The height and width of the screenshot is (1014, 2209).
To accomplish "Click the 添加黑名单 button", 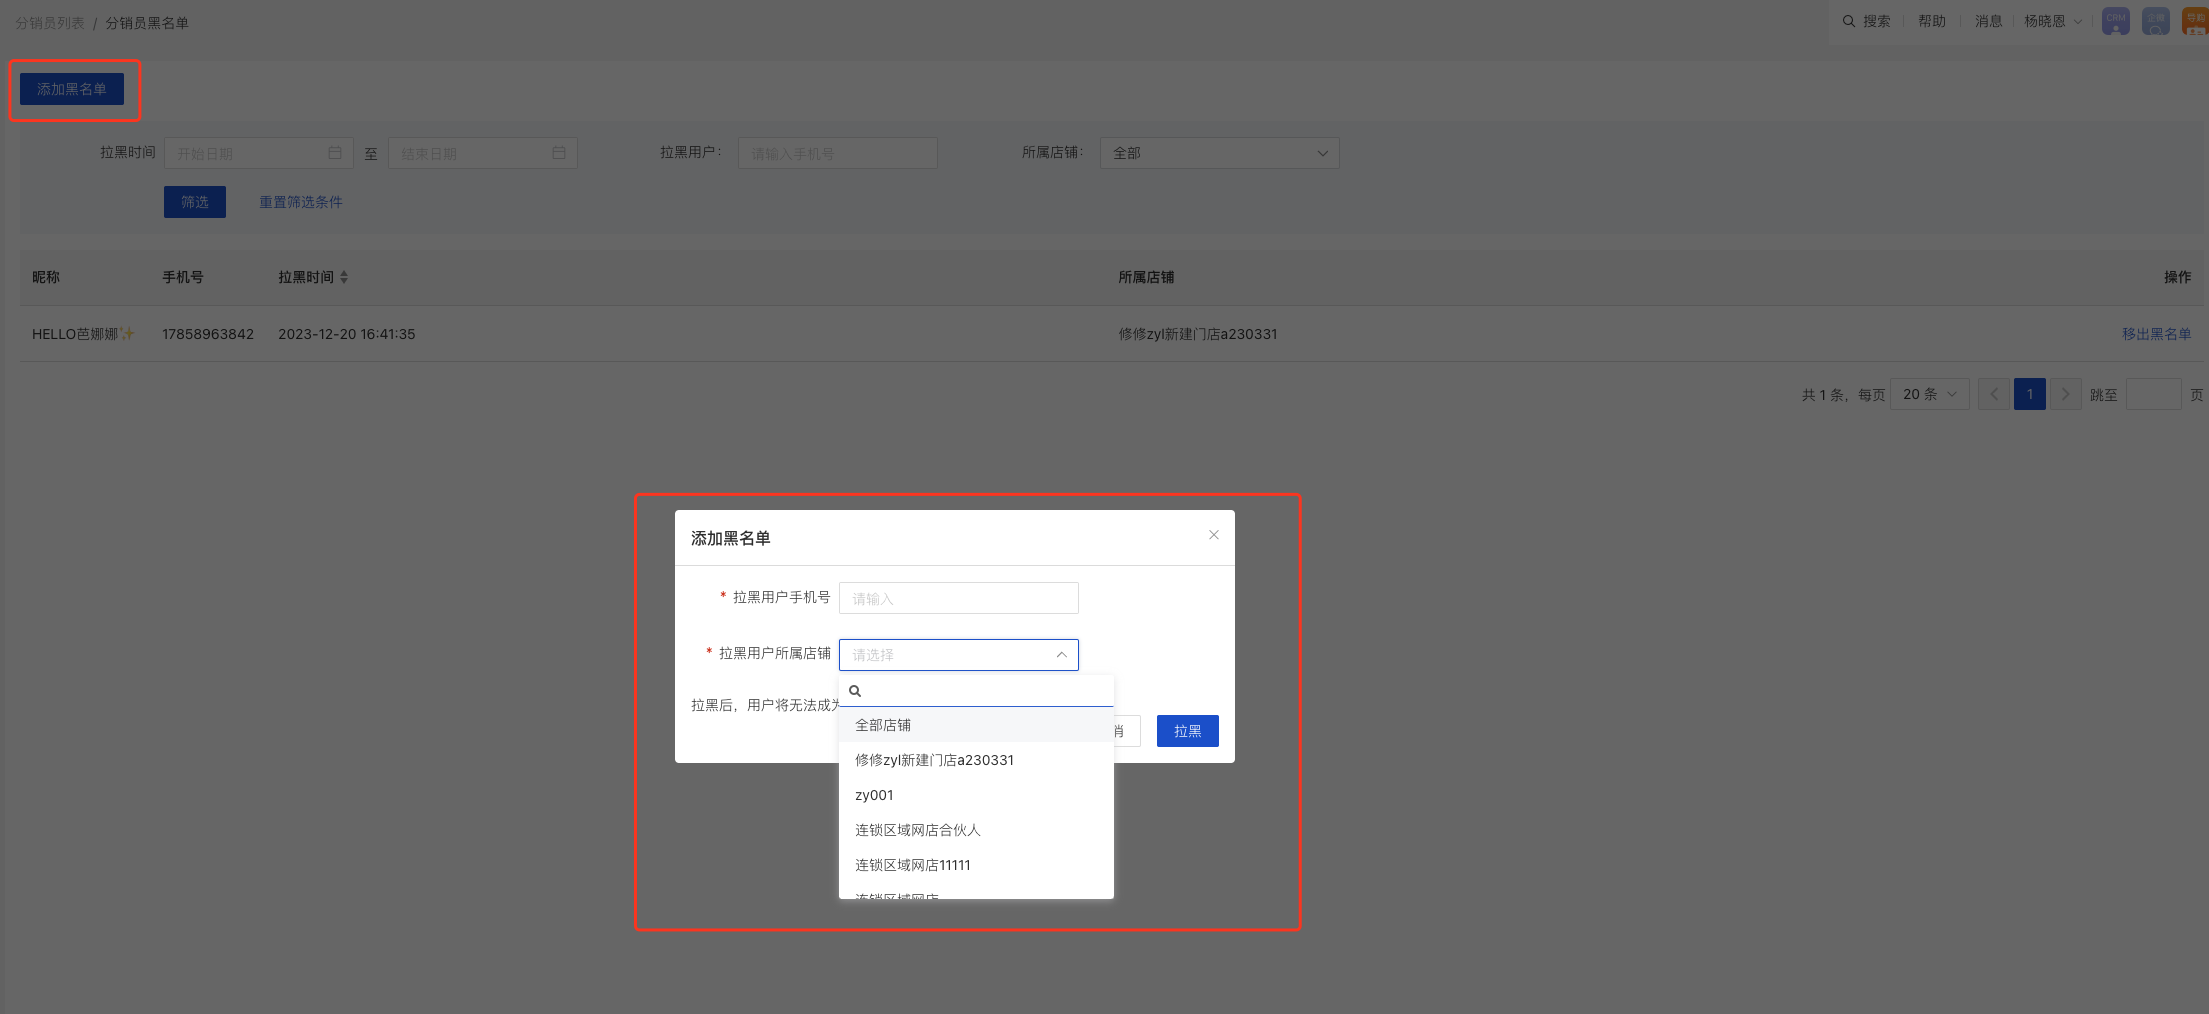I will 72,89.
